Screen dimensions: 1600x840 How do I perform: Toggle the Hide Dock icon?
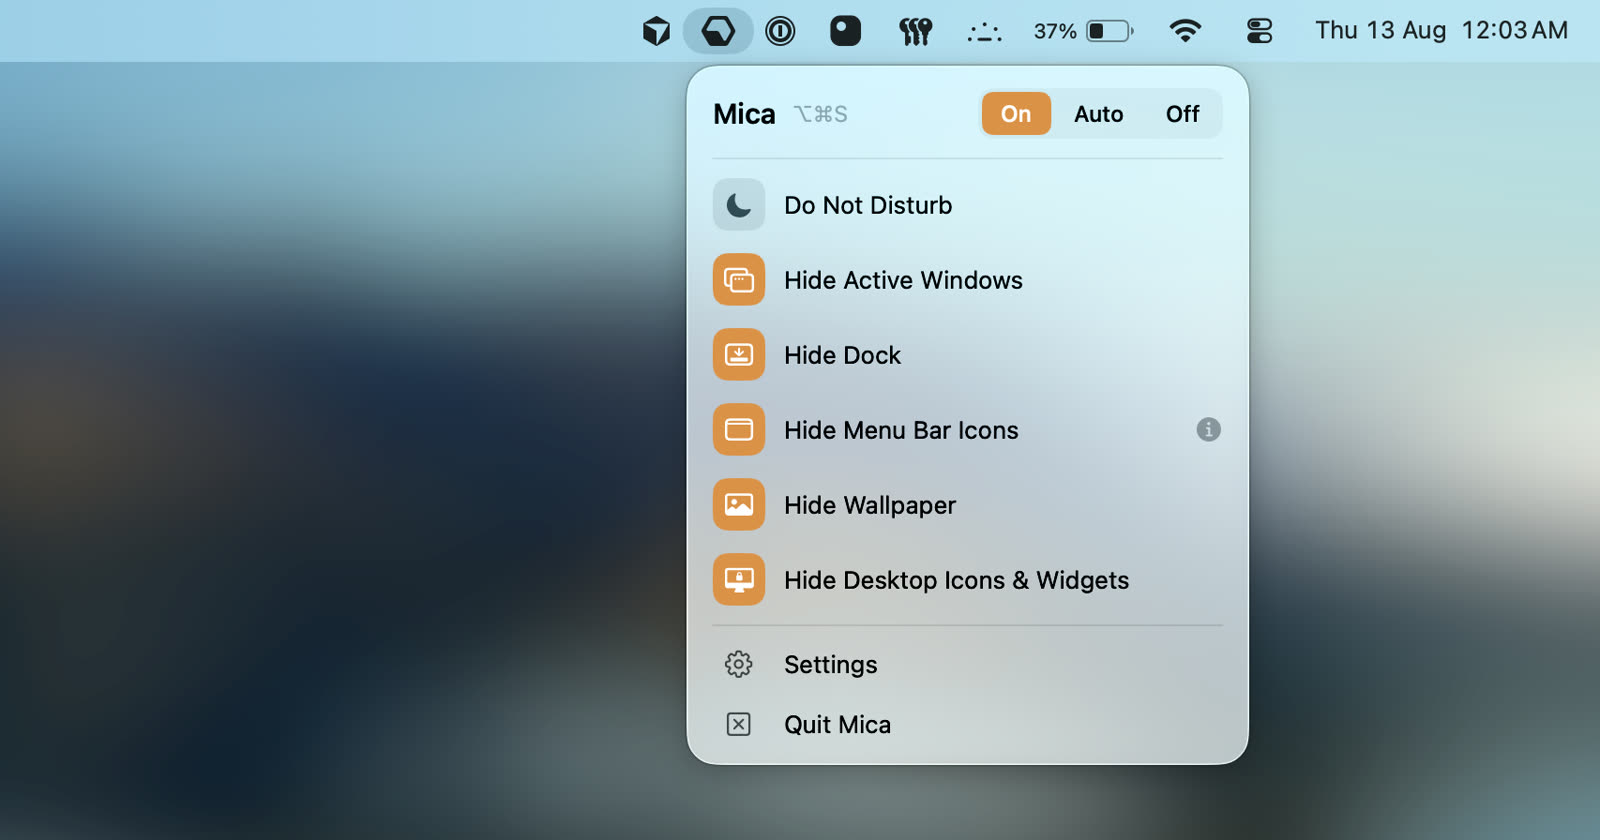(x=739, y=355)
